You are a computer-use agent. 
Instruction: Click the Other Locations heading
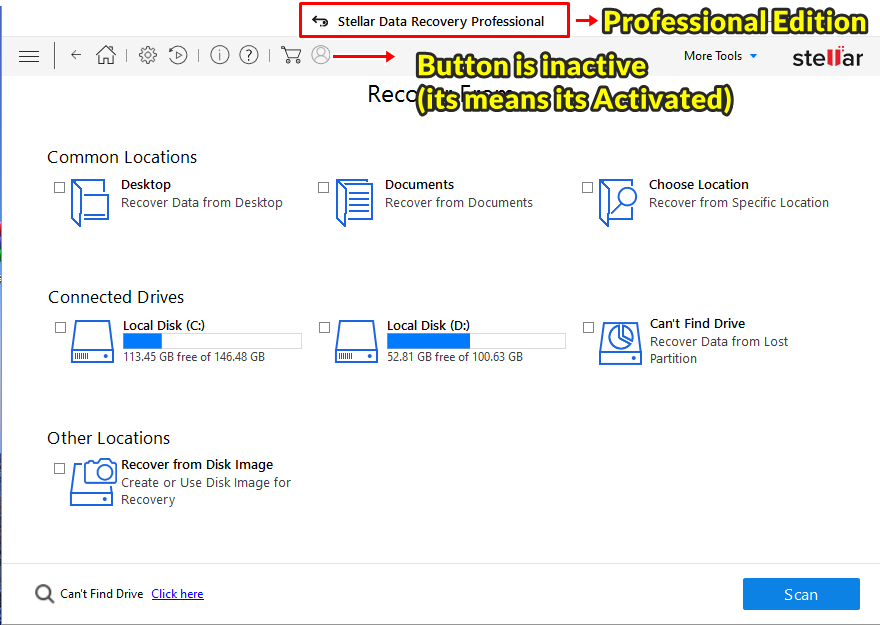pos(108,438)
